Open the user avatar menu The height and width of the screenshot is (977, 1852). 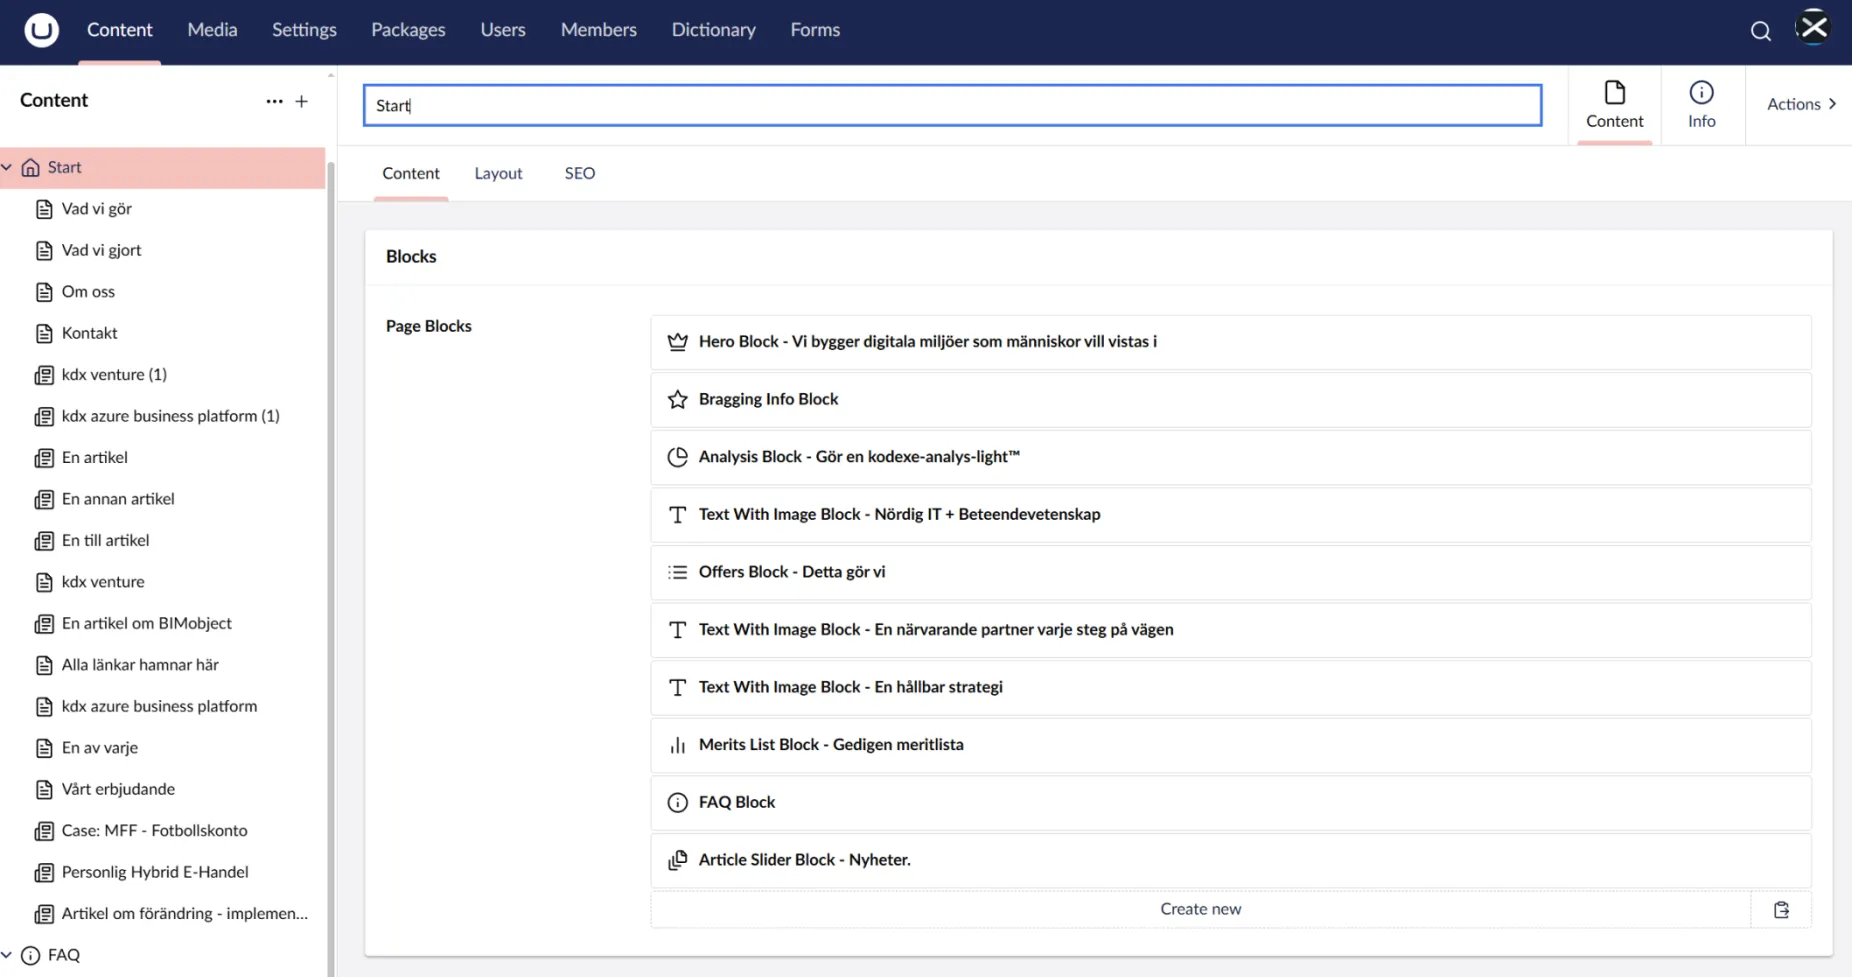[x=1814, y=29]
